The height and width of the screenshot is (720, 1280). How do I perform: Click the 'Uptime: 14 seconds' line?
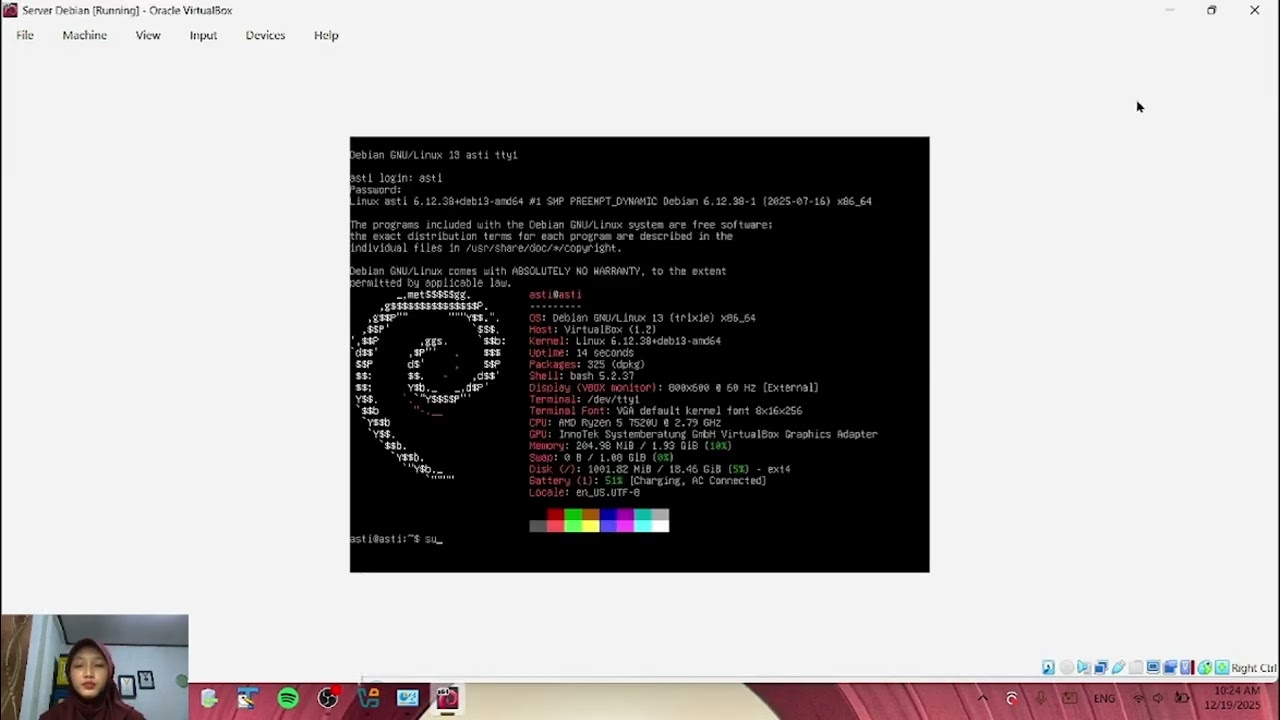581,353
